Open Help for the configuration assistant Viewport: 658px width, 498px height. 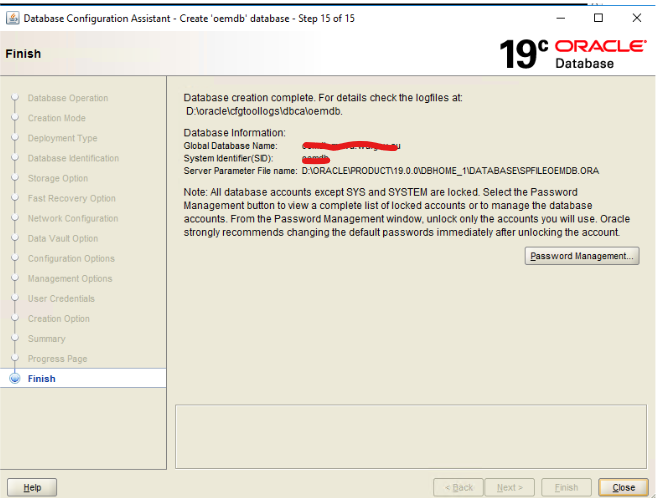31,487
